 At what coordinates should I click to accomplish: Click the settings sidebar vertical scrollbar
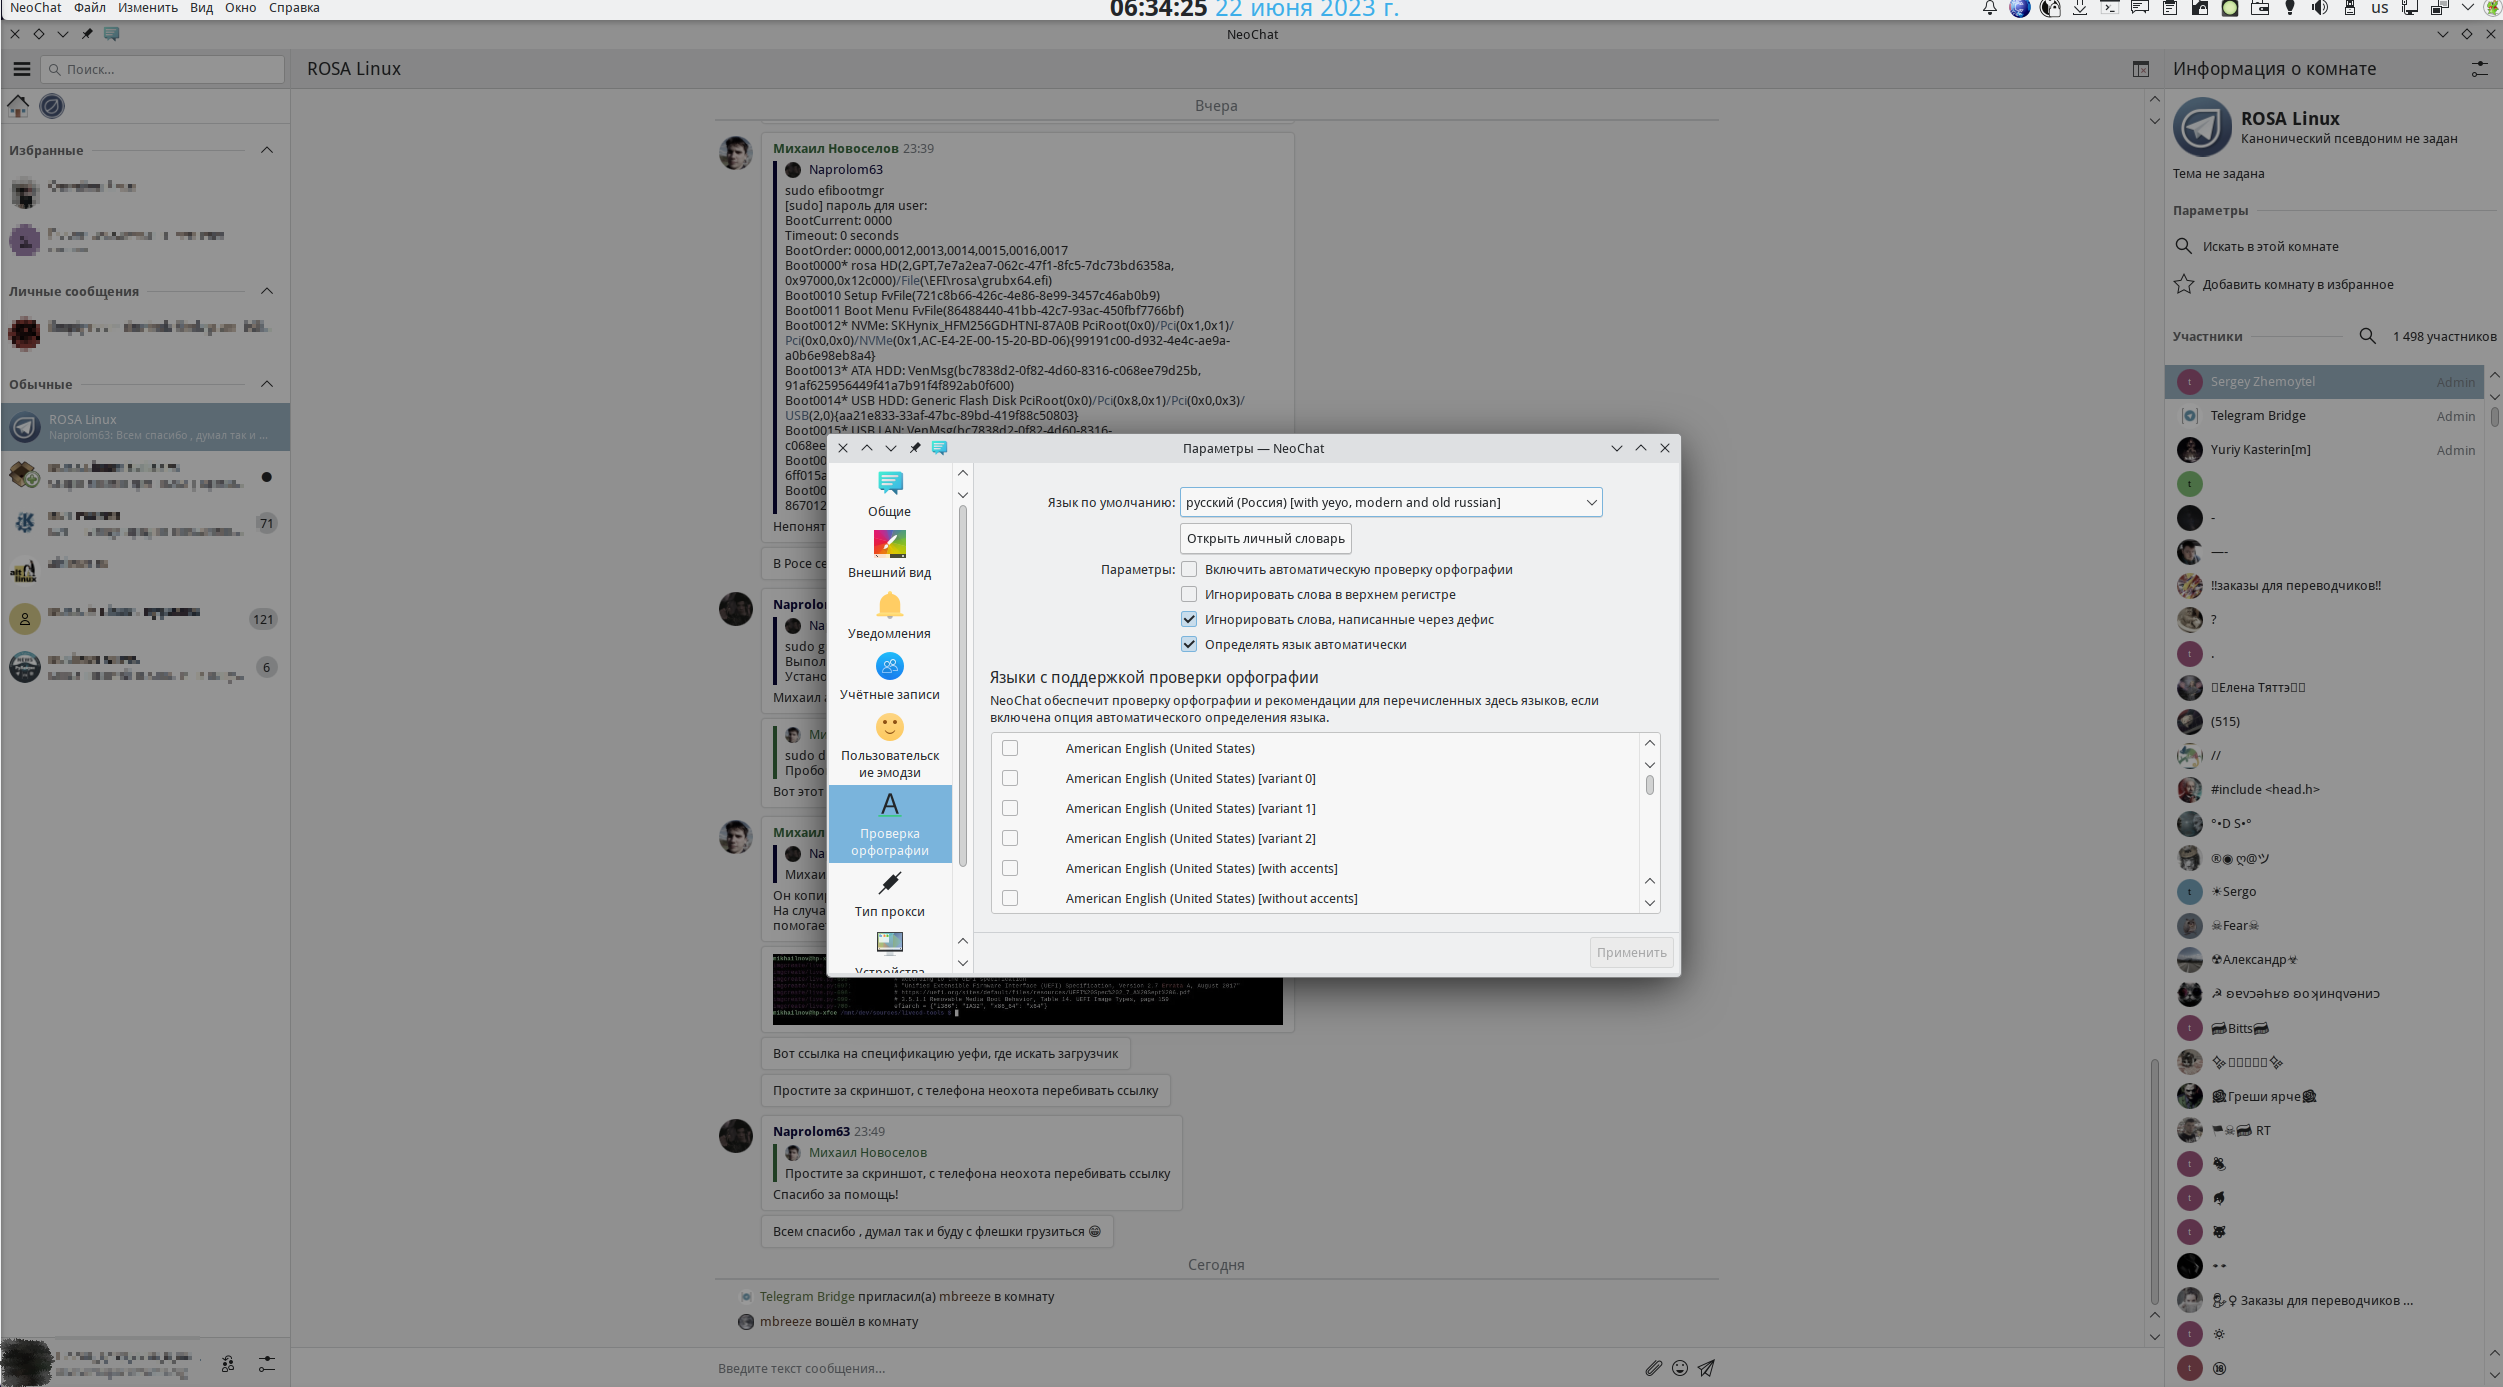click(x=963, y=685)
